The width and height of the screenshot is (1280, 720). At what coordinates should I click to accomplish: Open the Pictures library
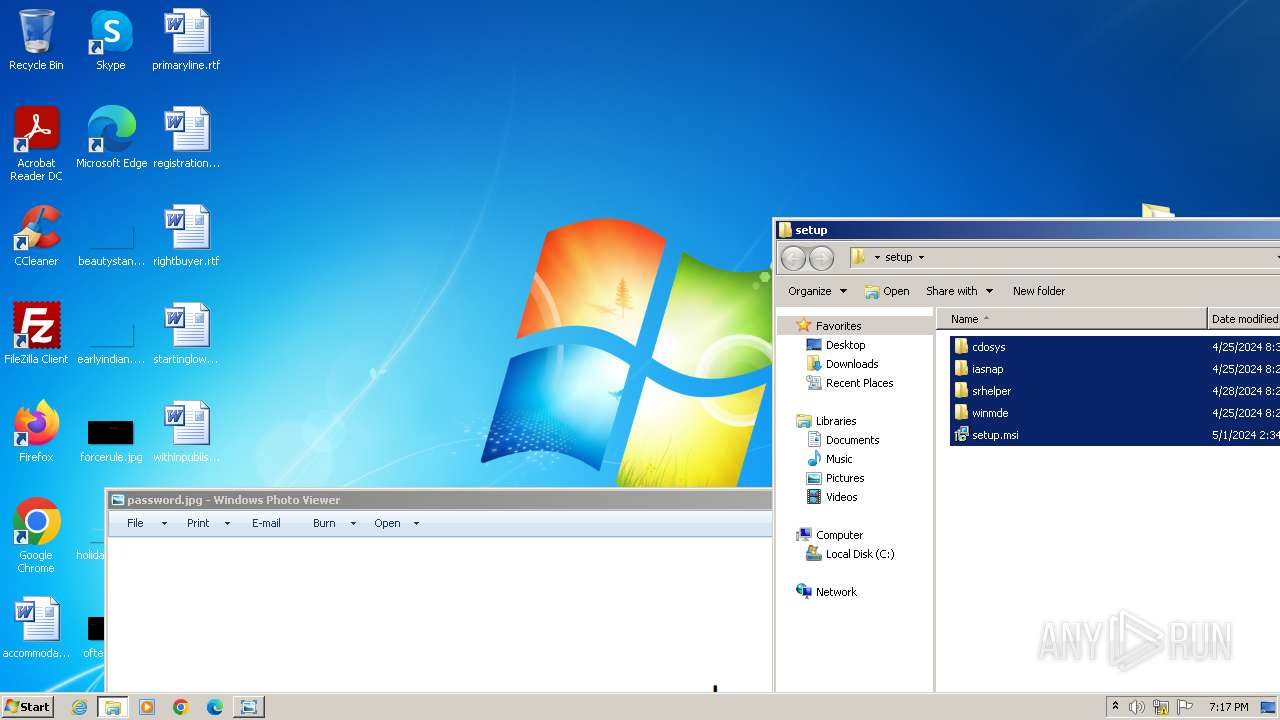[845, 478]
